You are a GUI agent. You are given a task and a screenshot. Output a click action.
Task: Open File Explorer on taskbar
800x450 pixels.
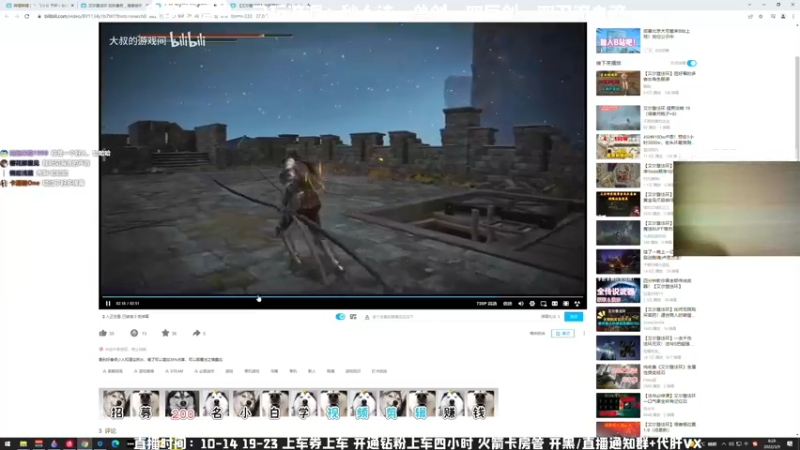click(x=23, y=444)
